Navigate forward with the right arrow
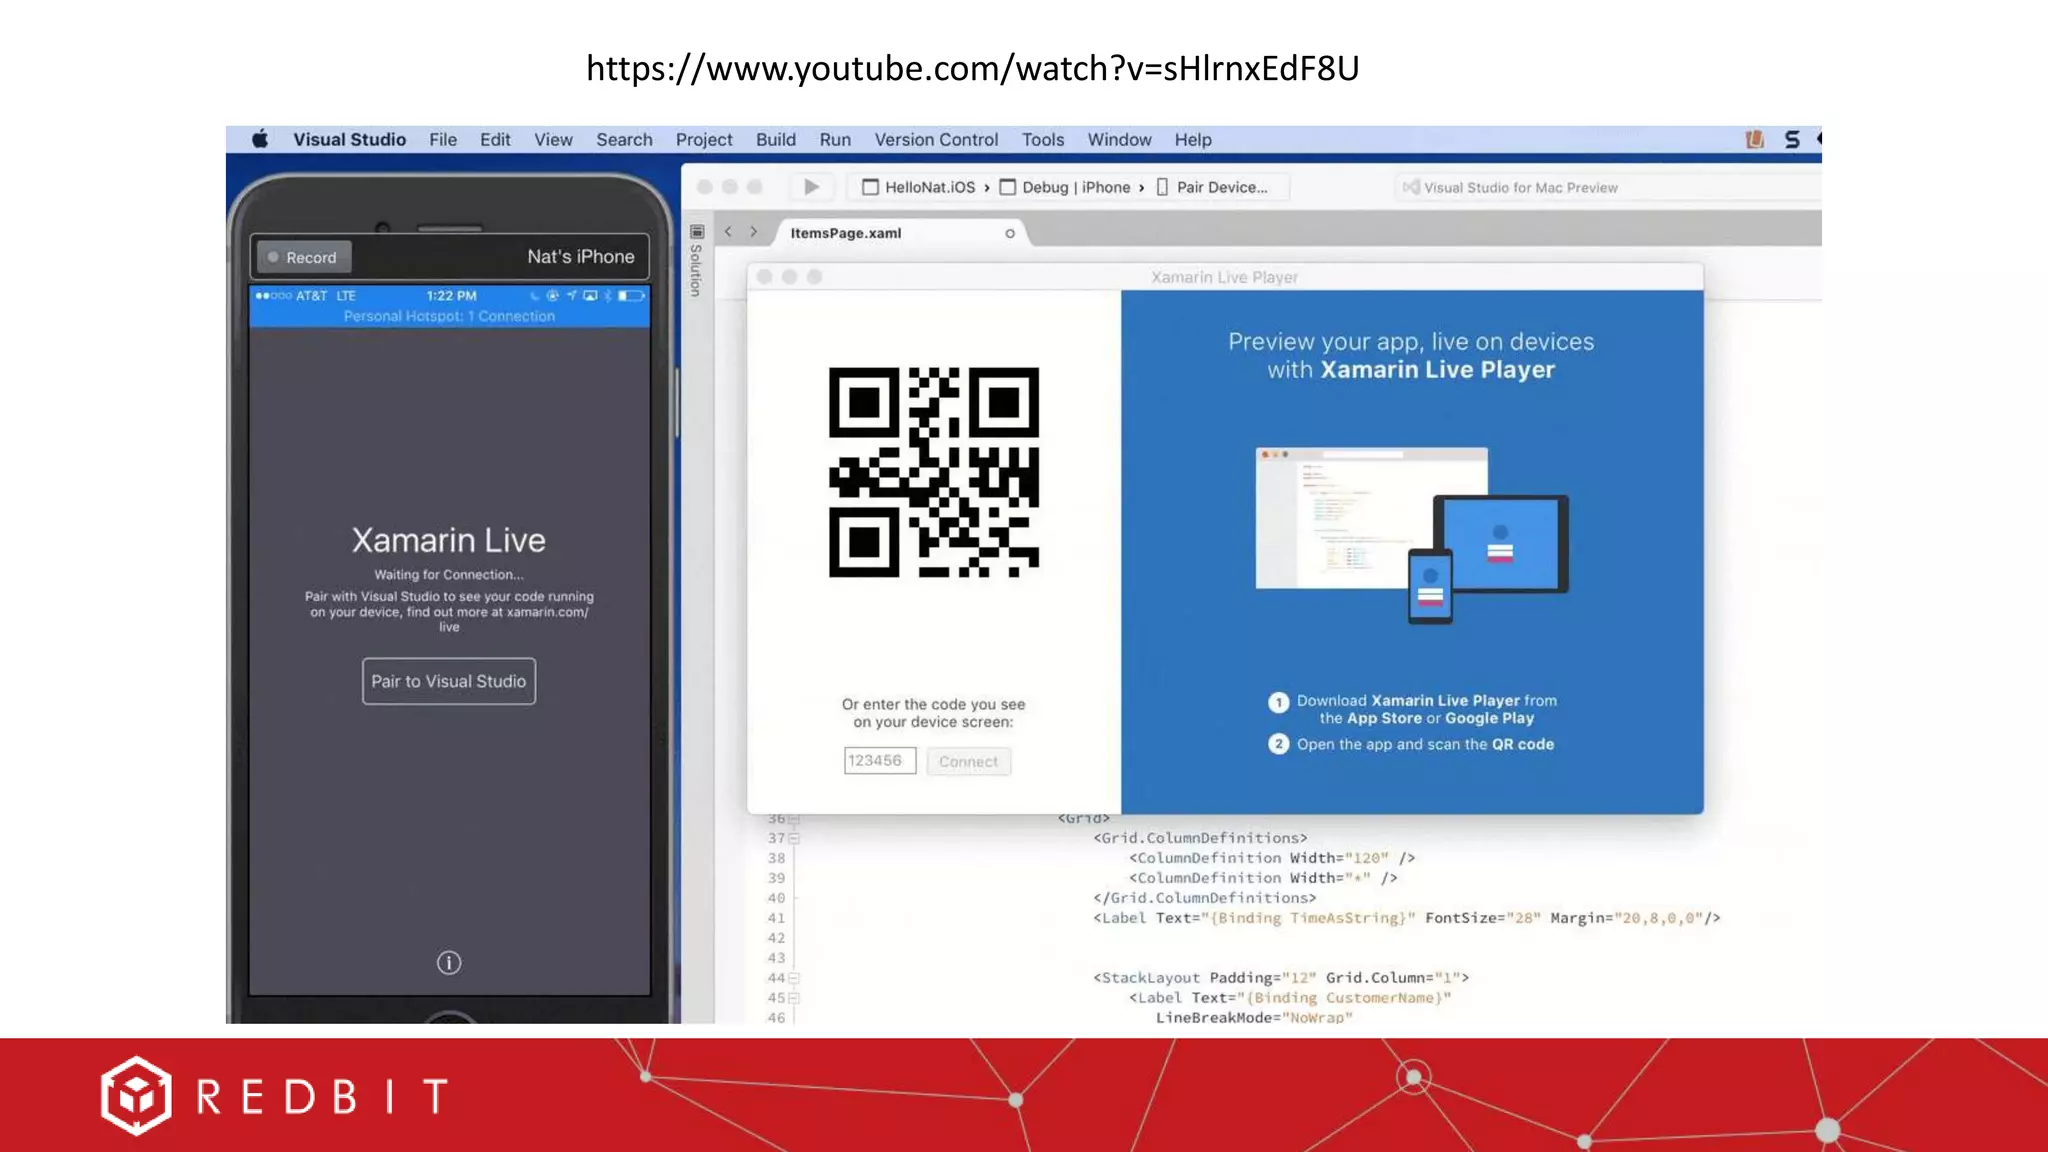The image size is (2048, 1152). (754, 232)
